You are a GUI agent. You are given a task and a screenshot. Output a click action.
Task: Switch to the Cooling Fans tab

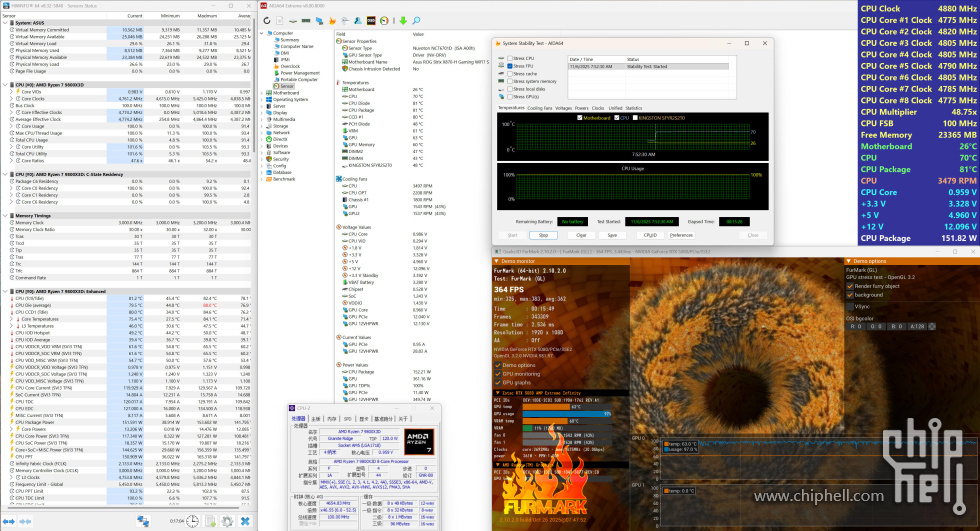coord(539,107)
